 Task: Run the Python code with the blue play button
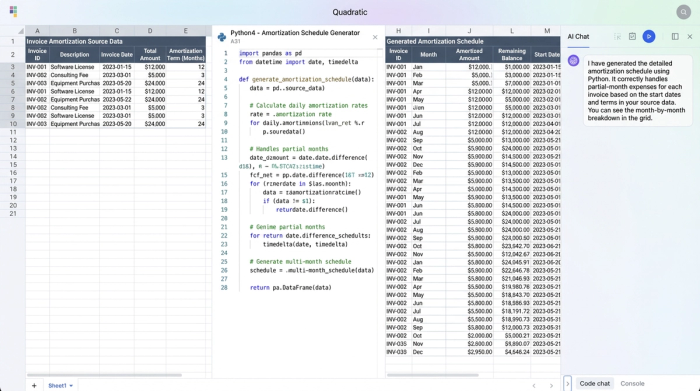[x=649, y=37]
